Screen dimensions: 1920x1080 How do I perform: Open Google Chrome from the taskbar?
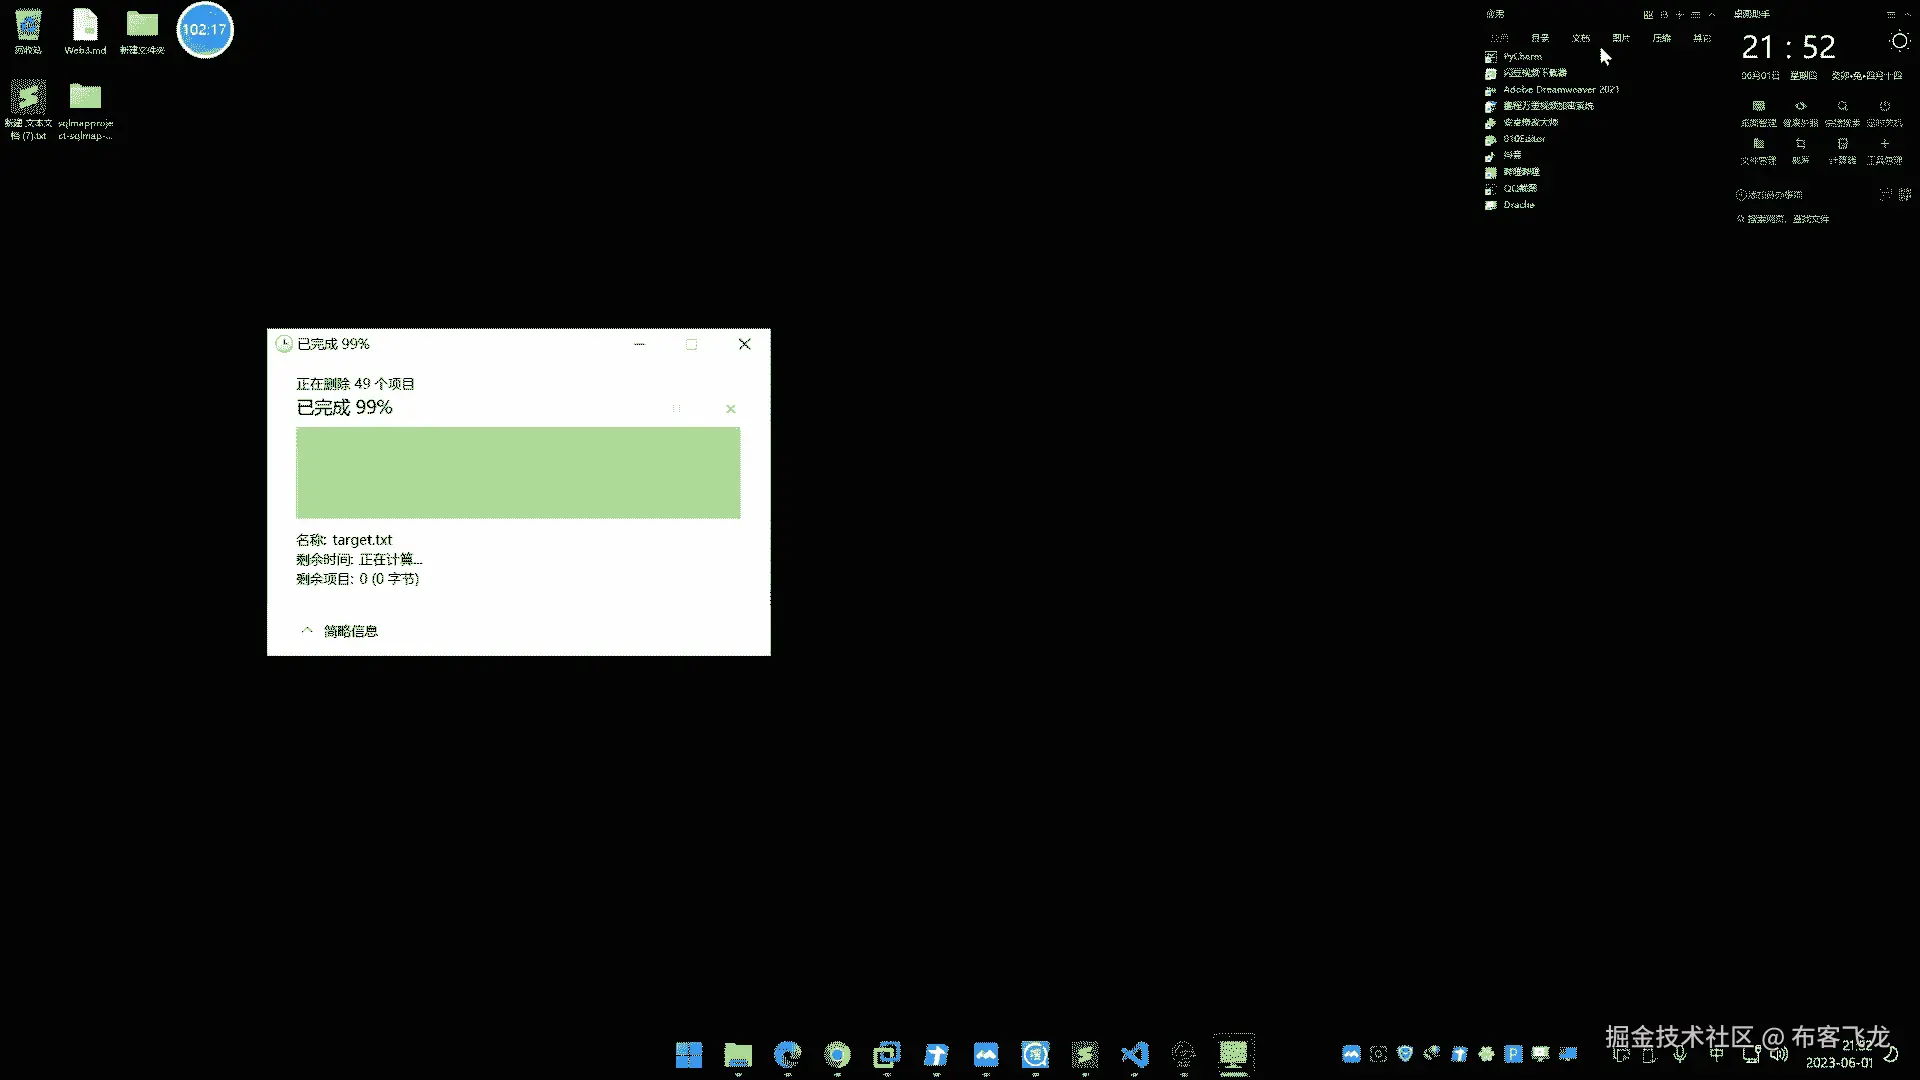coord(838,1054)
